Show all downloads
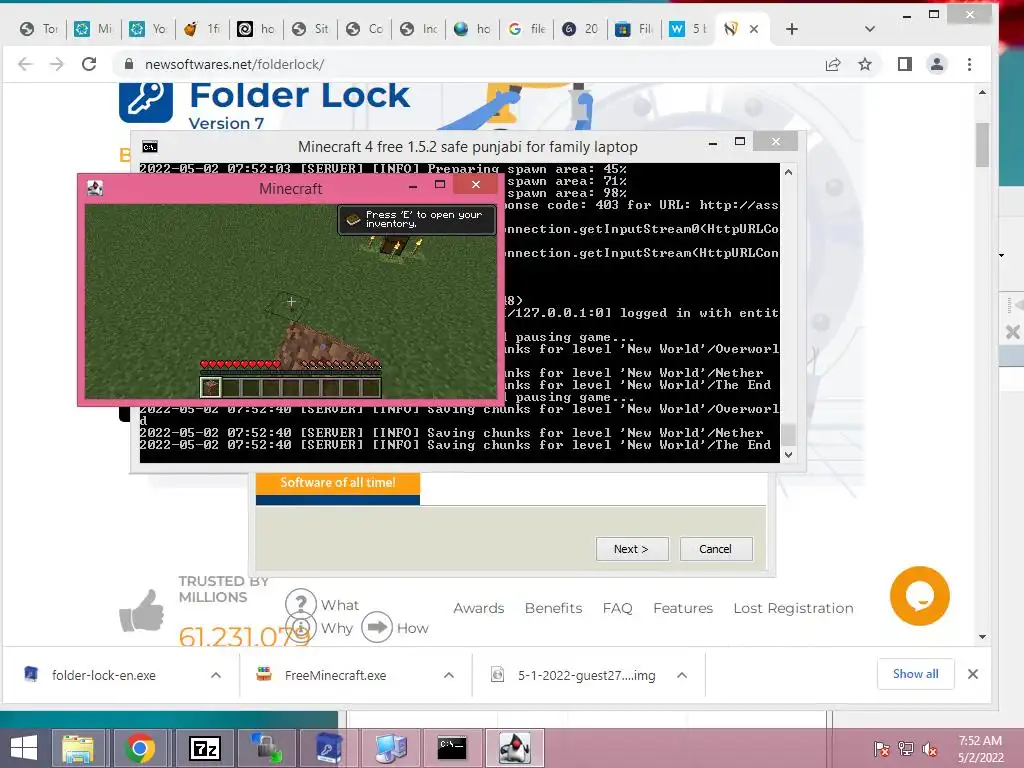 915,674
